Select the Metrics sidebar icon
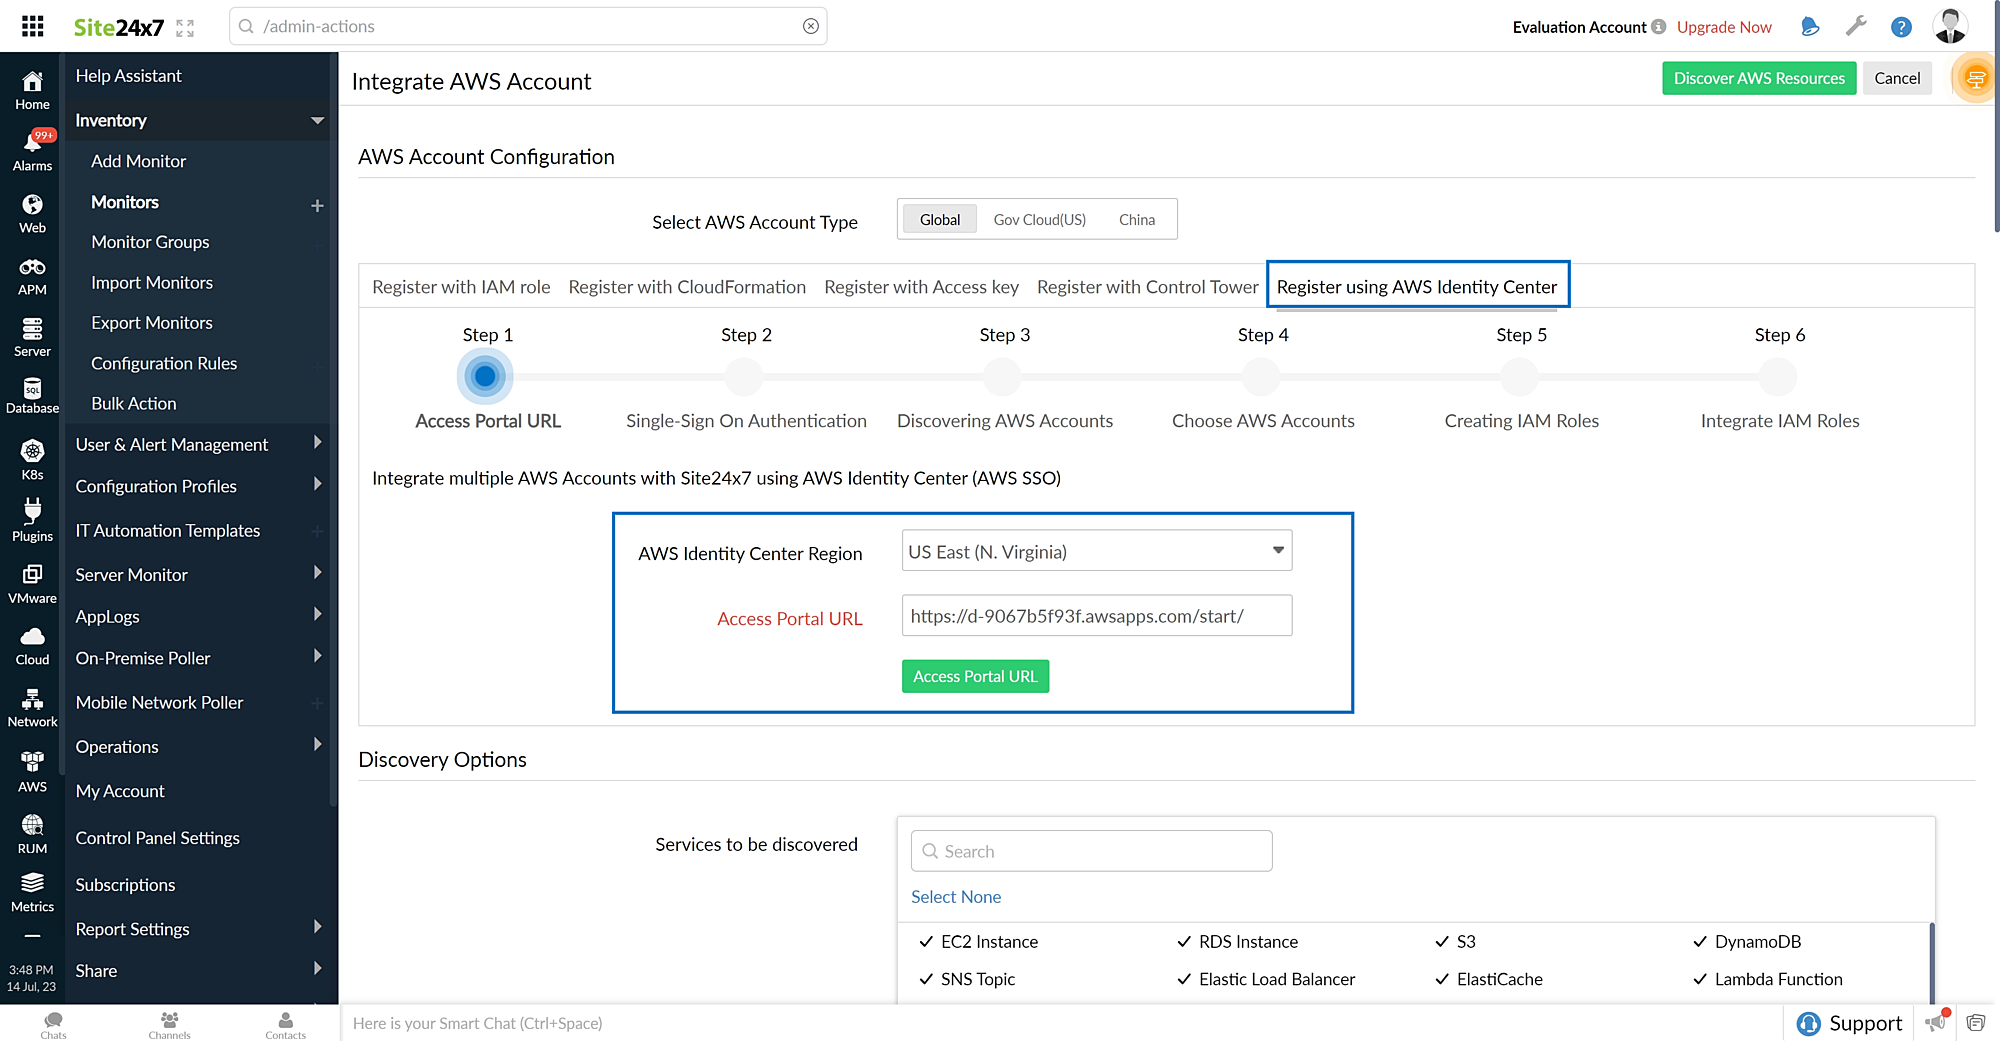Image resolution: width=2000 pixels, height=1041 pixels. tap(32, 882)
